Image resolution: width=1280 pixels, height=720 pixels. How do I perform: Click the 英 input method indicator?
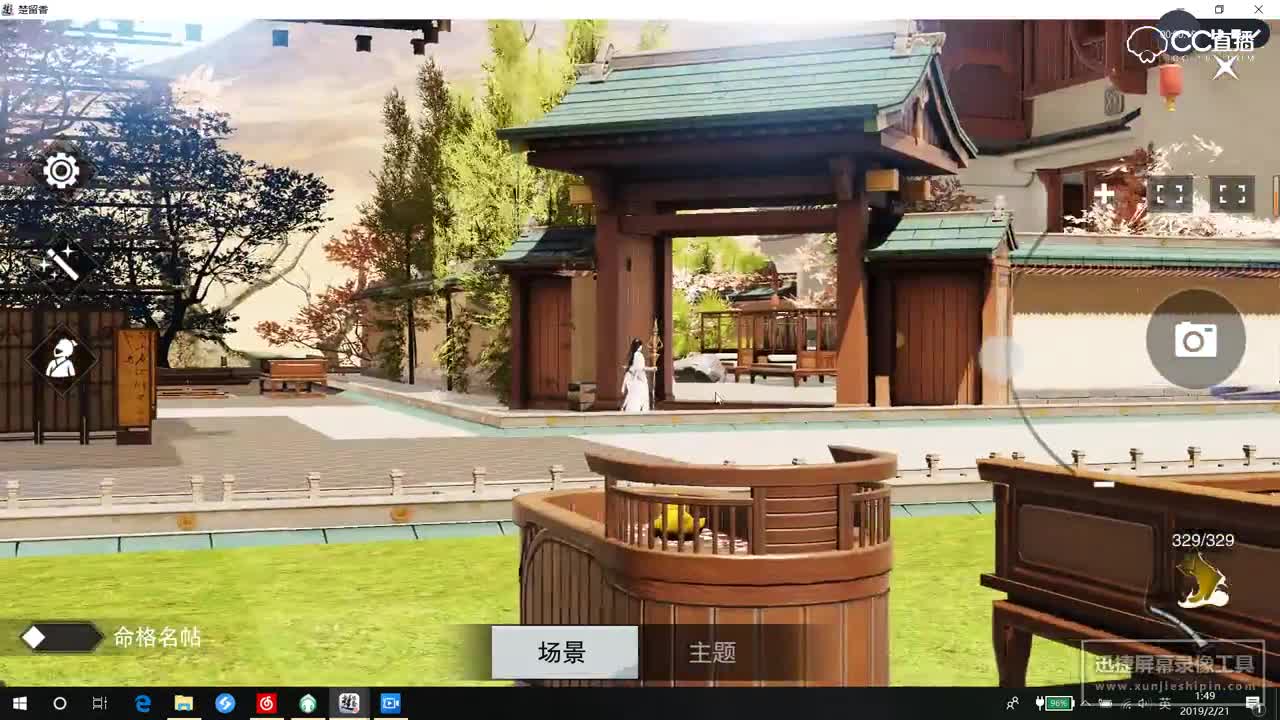click(x=1165, y=704)
